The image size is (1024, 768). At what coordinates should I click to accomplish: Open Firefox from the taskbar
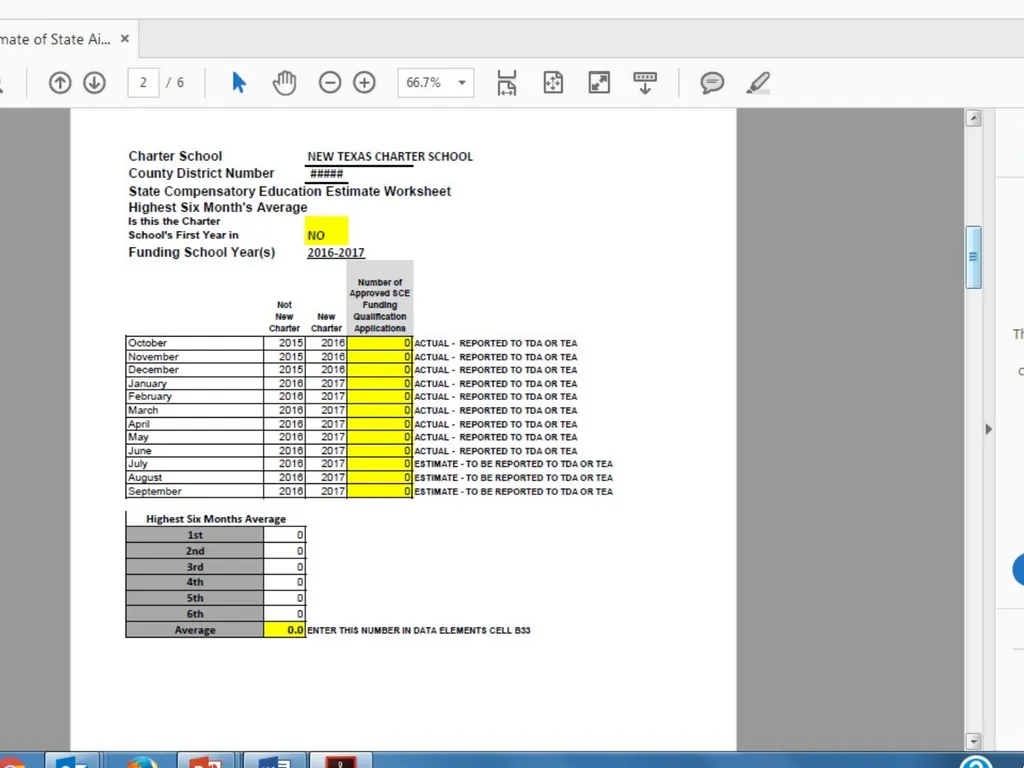[x=142, y=761]
